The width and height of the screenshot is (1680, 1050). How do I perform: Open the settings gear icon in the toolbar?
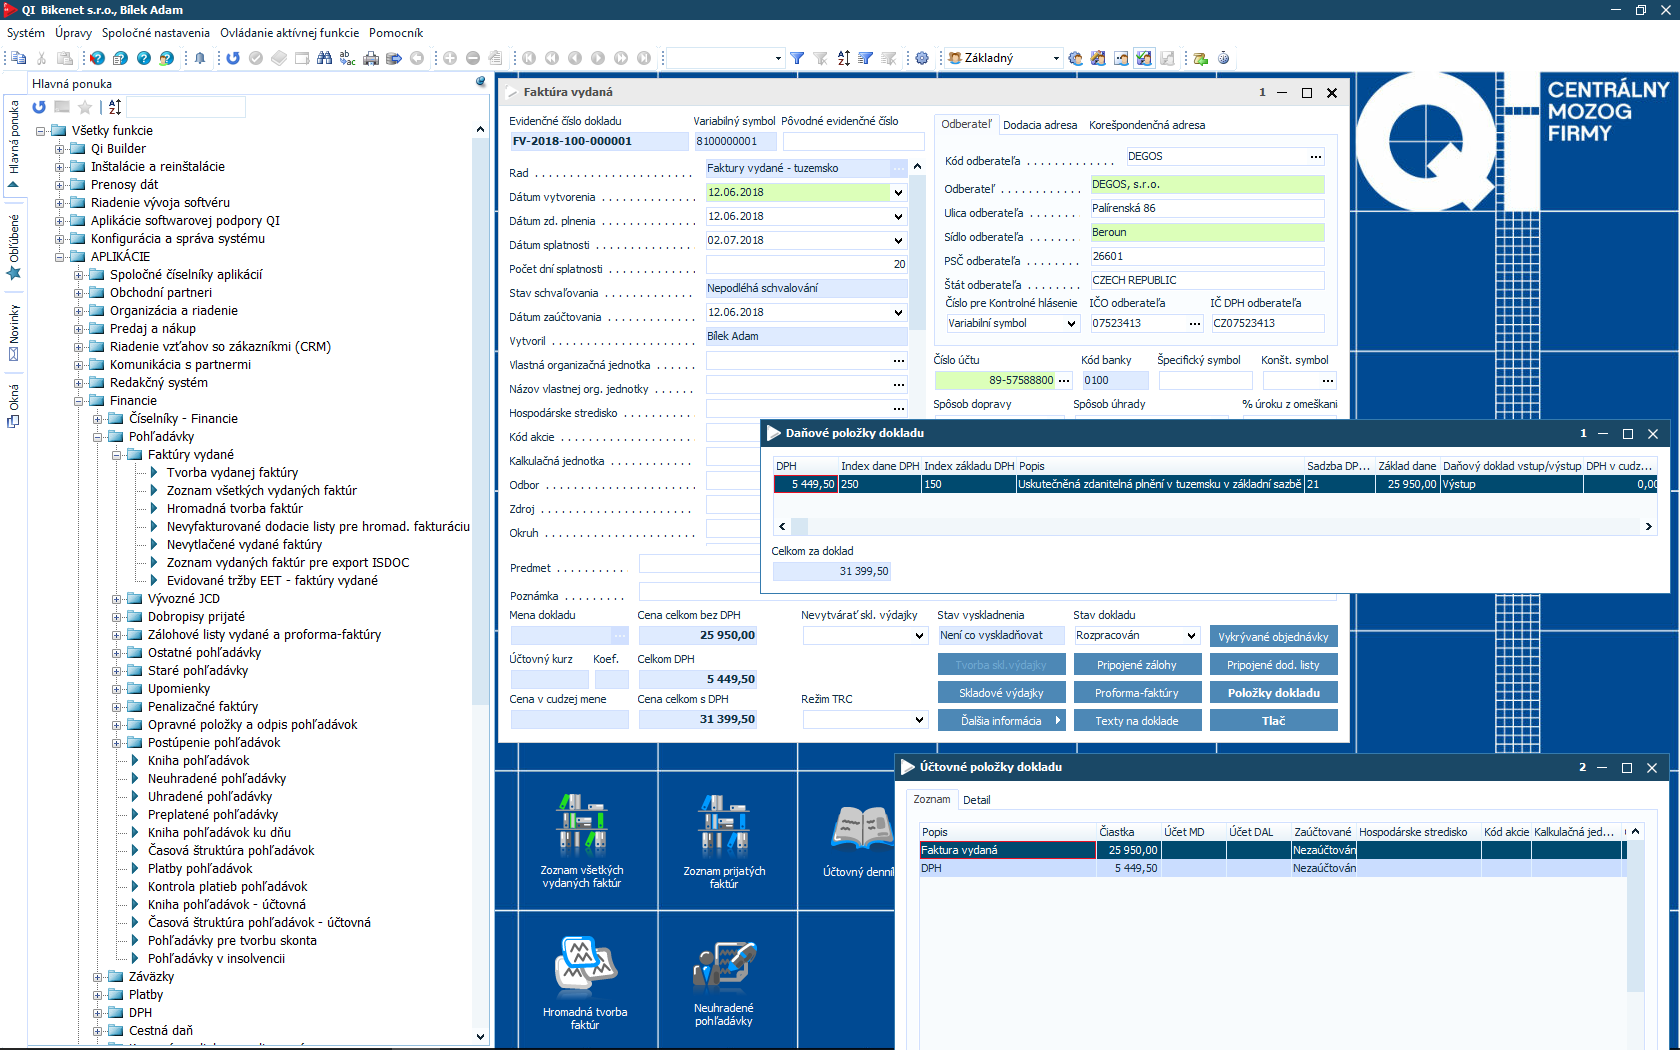922,58
